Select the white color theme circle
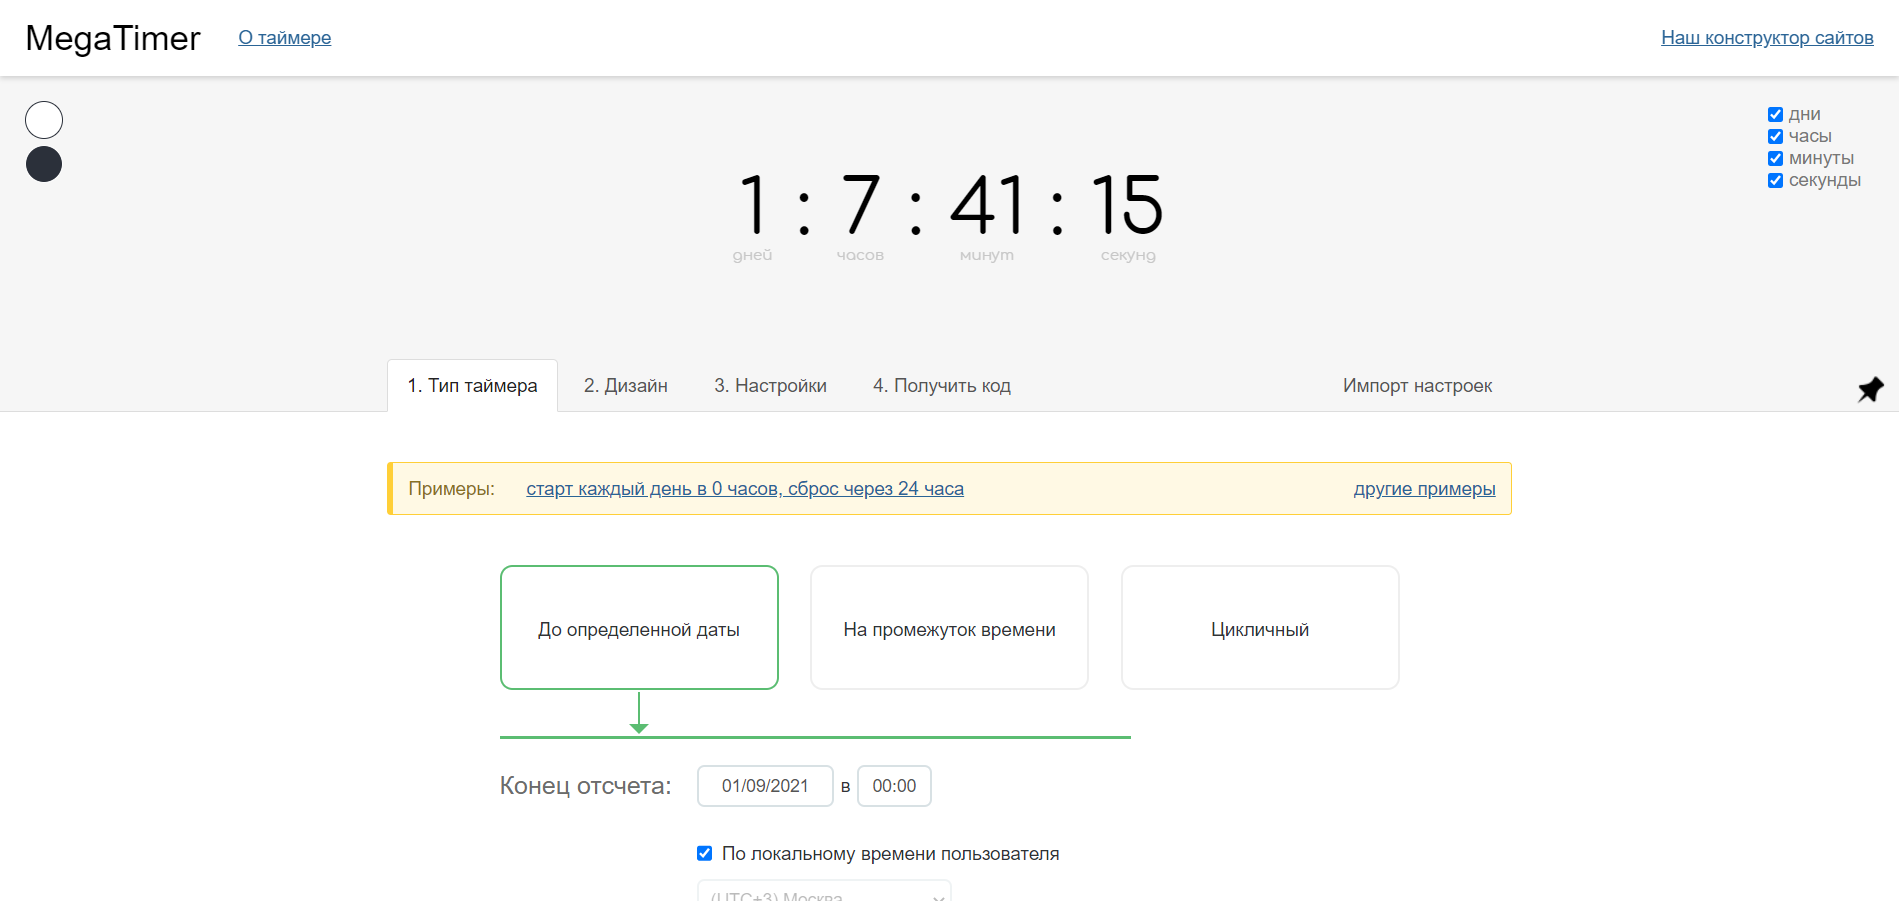The height and width of the screenshot is (901, 1899). [x=44, y=120]
